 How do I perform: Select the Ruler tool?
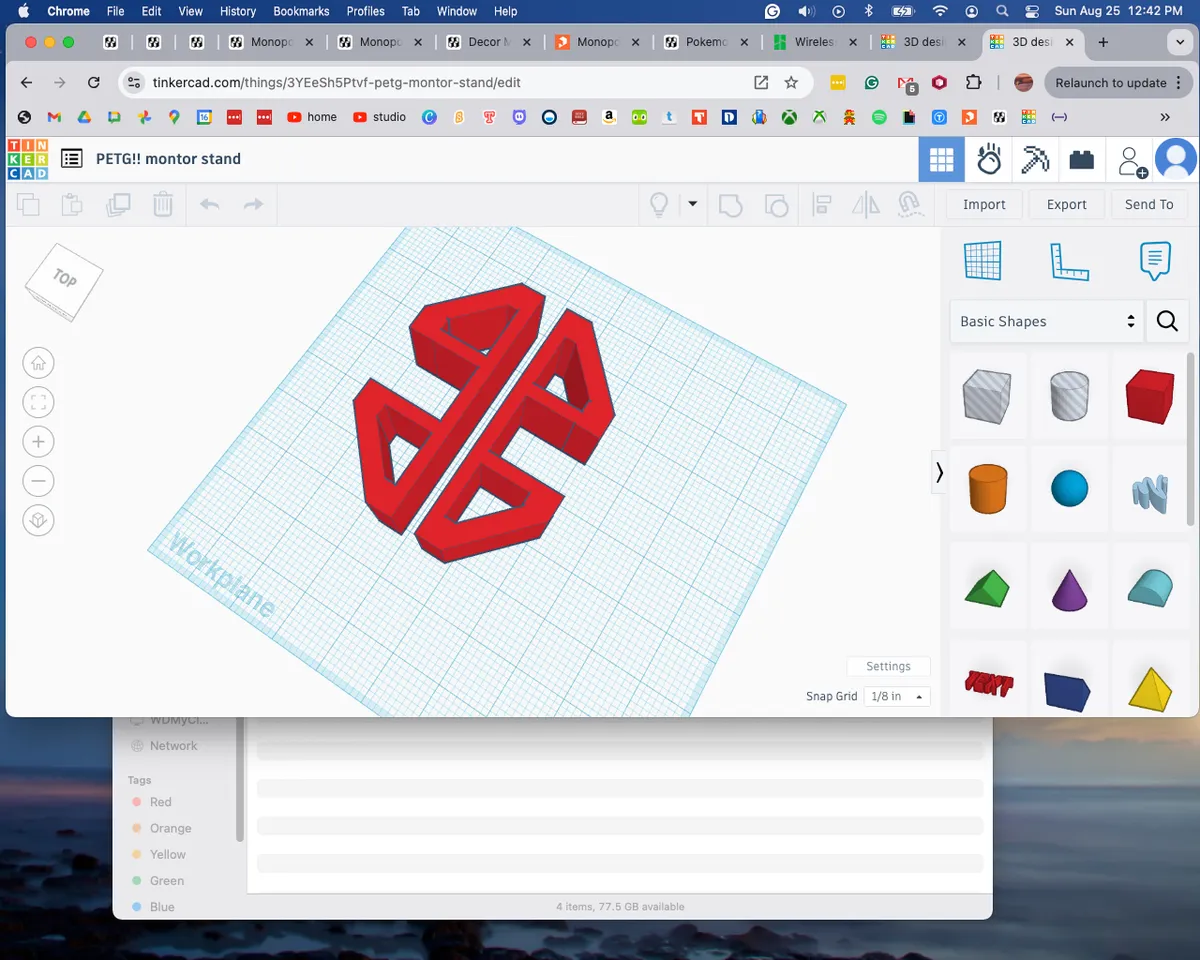tap(1069, 261)
